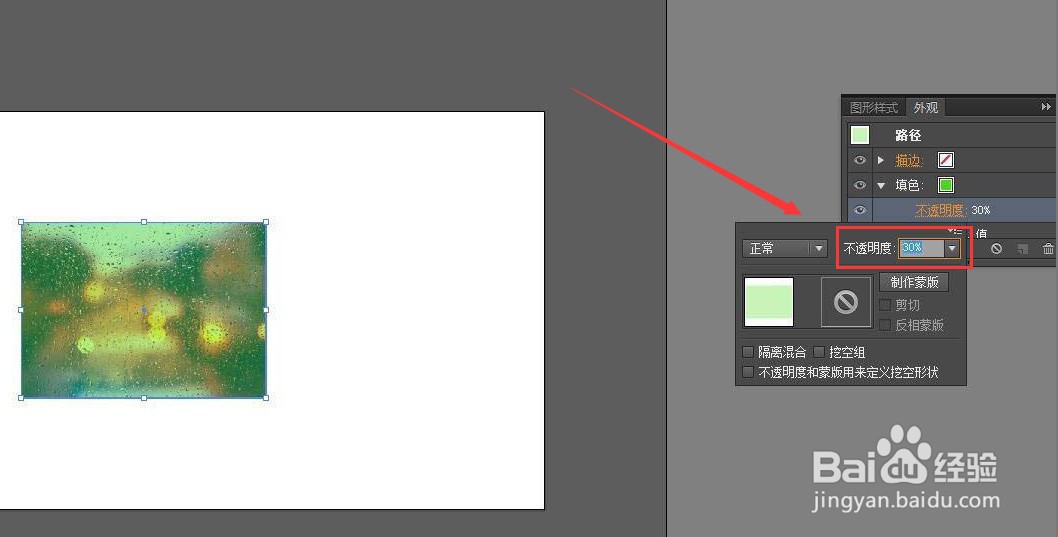1058x537 pixels.
Task: Click the duplicate selected item icon
Action: click(x=1023, y=249)
